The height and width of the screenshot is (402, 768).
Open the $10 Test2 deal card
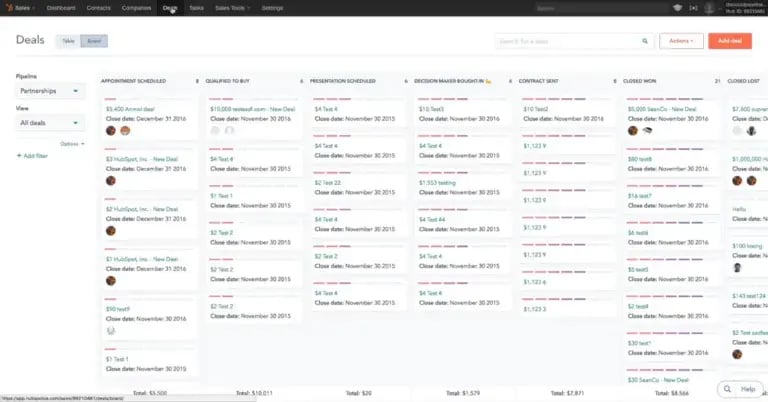536,109
